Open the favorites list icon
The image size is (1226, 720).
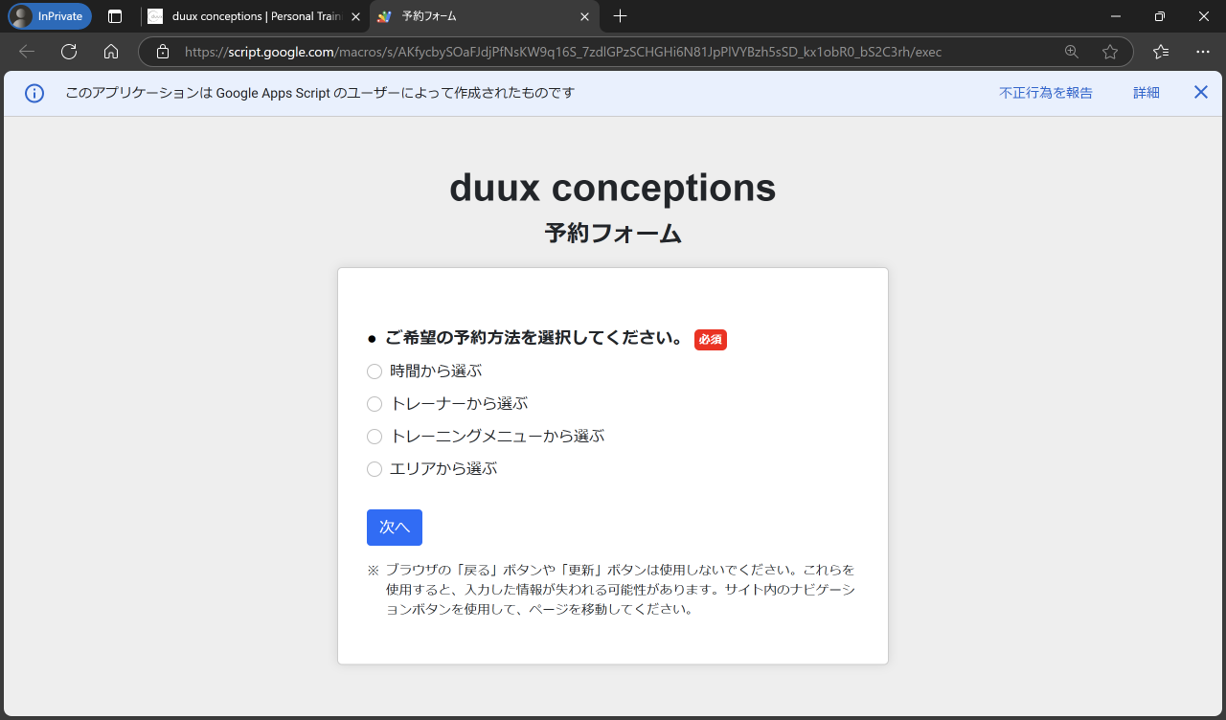pos(1160,52)
